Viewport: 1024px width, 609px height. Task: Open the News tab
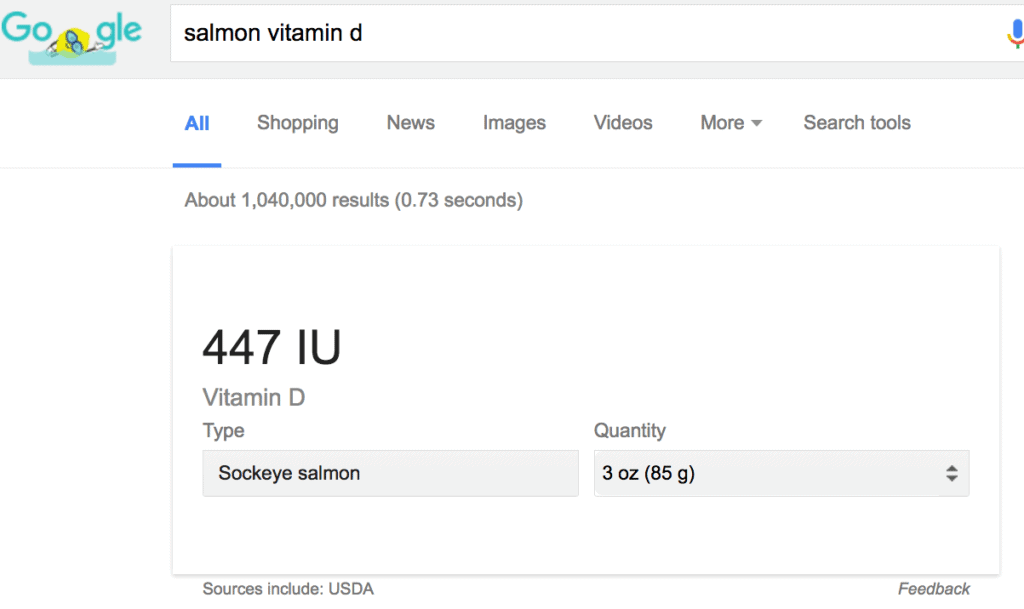(x=410, y=123)
